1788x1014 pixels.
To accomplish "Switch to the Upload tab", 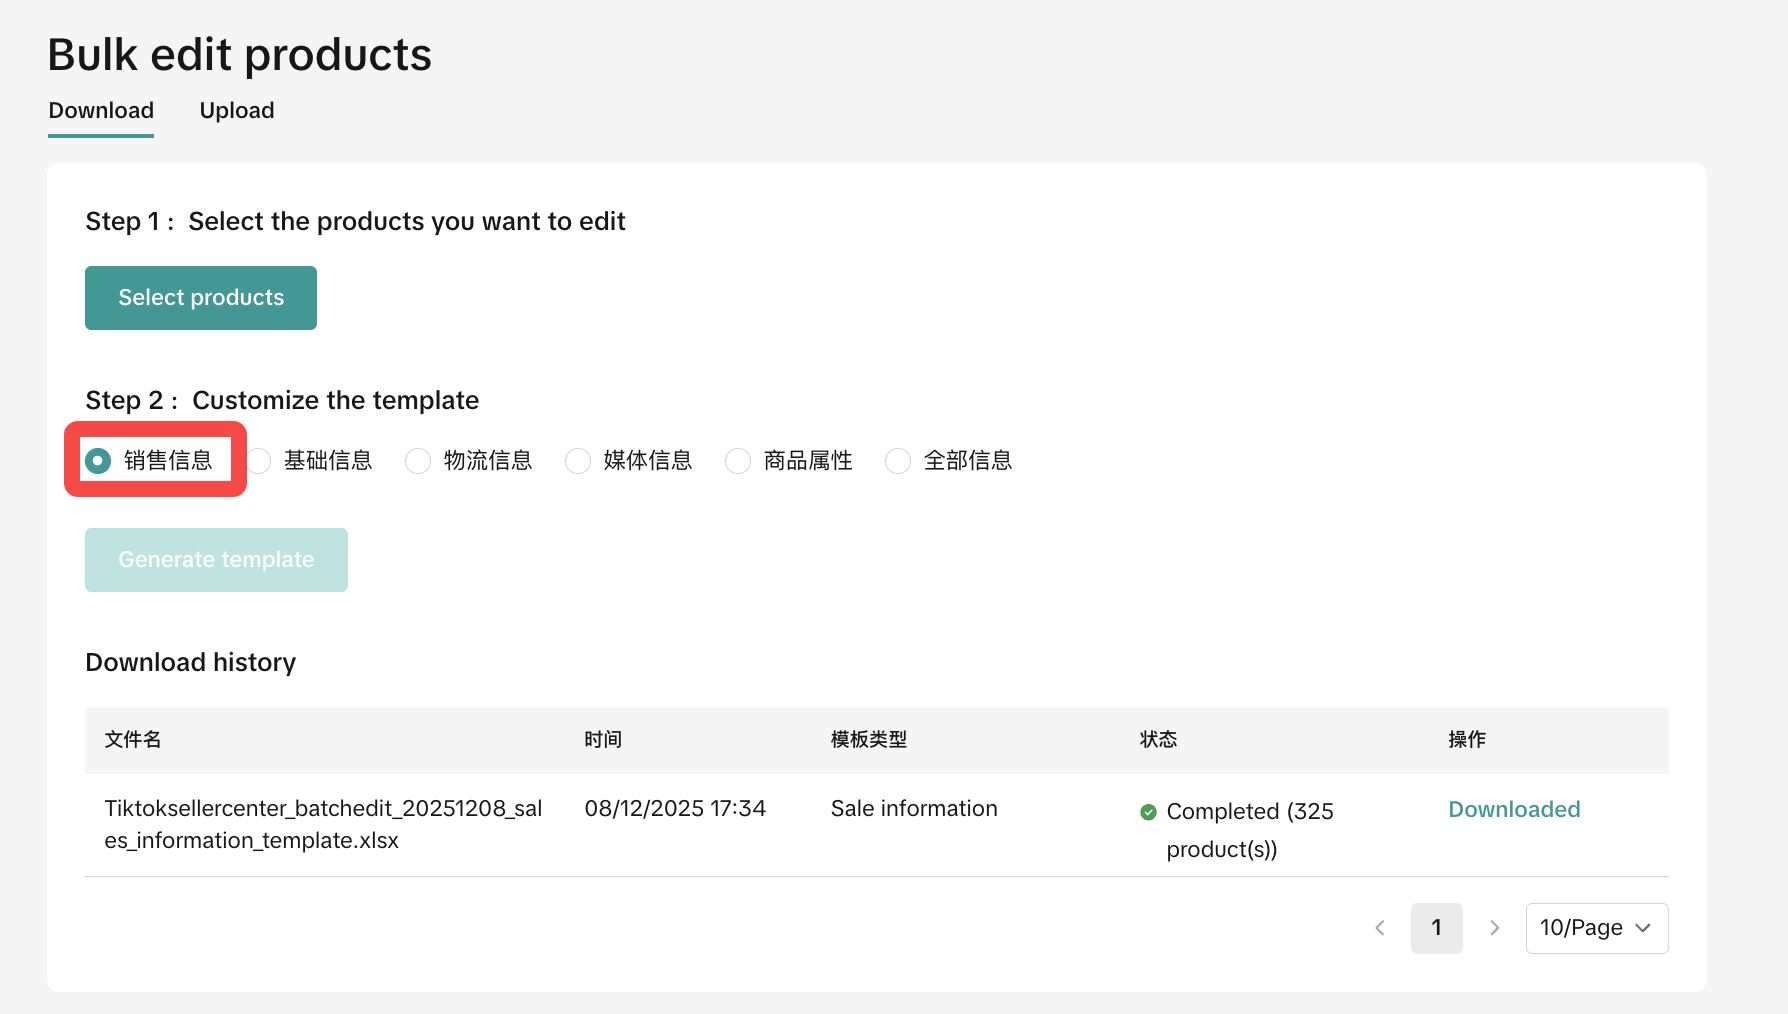I will (x=236, y=111).
